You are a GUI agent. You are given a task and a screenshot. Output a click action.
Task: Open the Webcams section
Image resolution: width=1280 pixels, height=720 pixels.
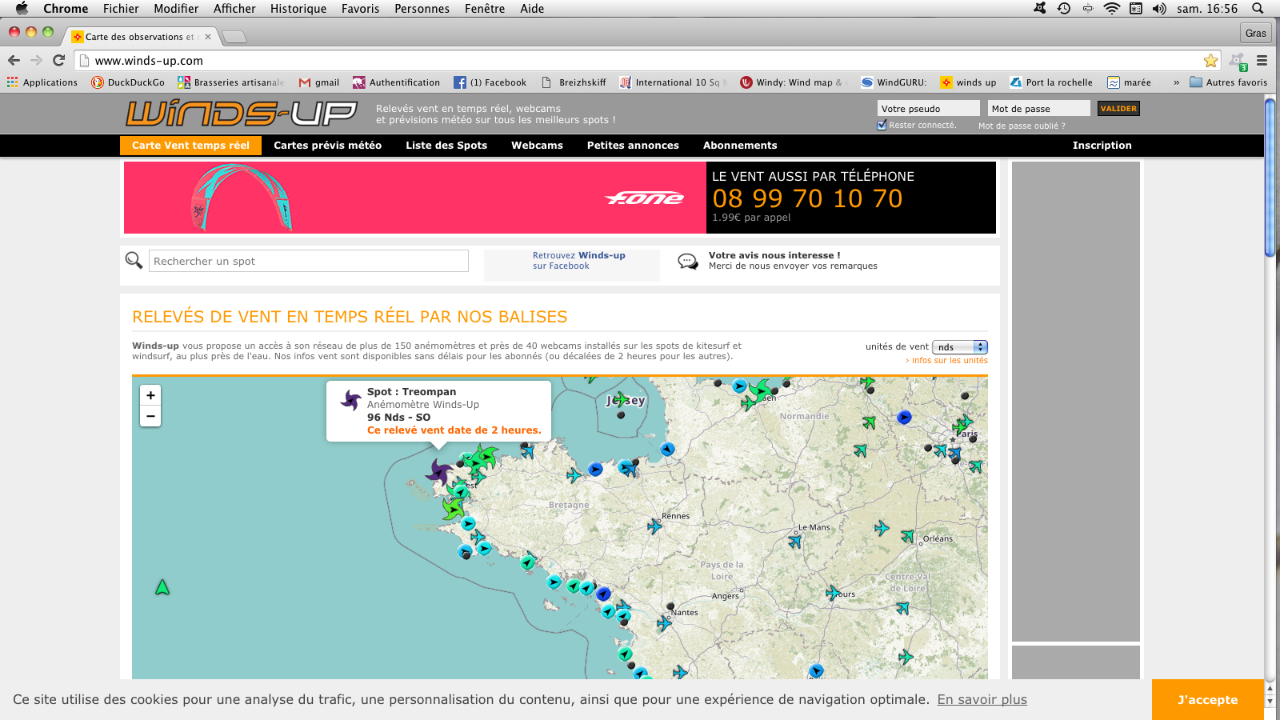tap(537, 145)
